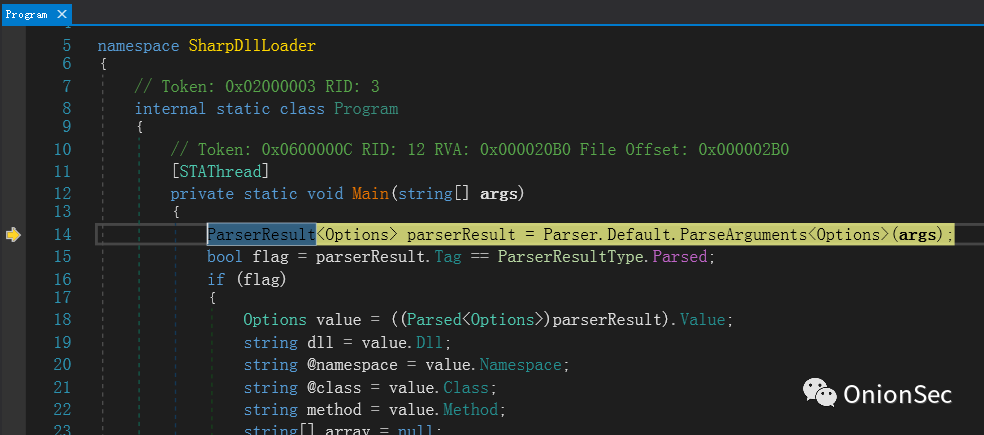Click the Parsed cast type on line 18
The image size is (984, 435).
pos(434,320)
